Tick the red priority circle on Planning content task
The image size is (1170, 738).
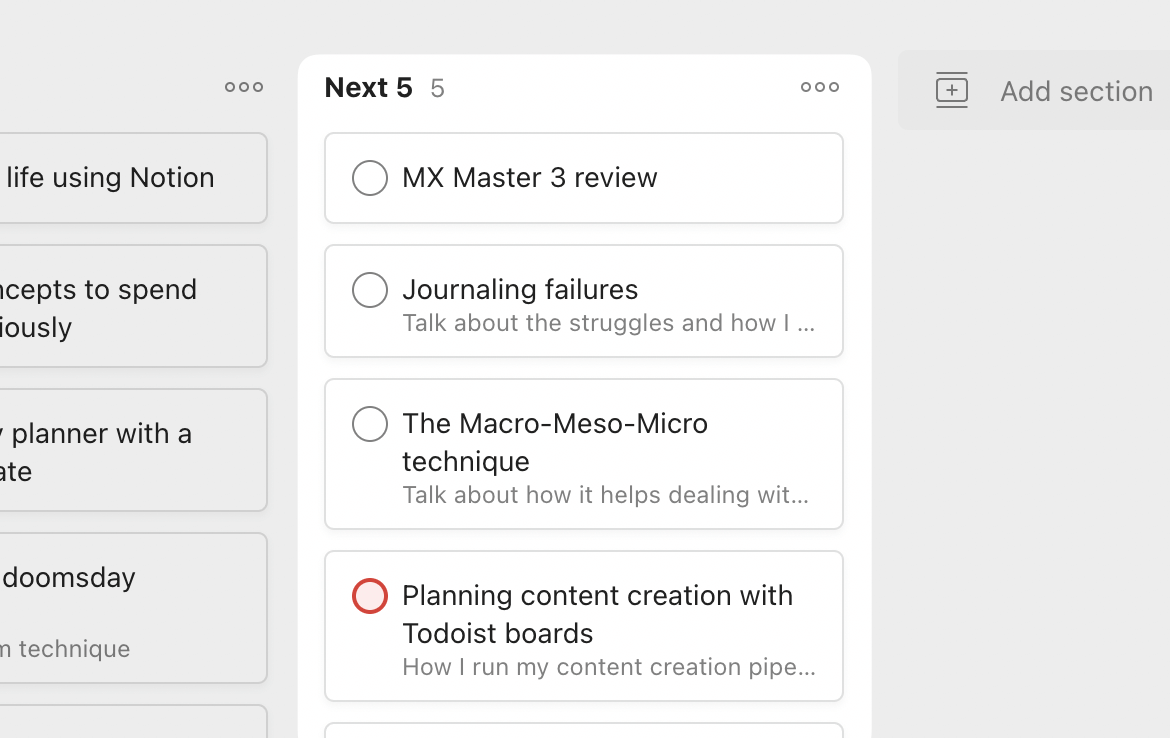tap(370, 596)
